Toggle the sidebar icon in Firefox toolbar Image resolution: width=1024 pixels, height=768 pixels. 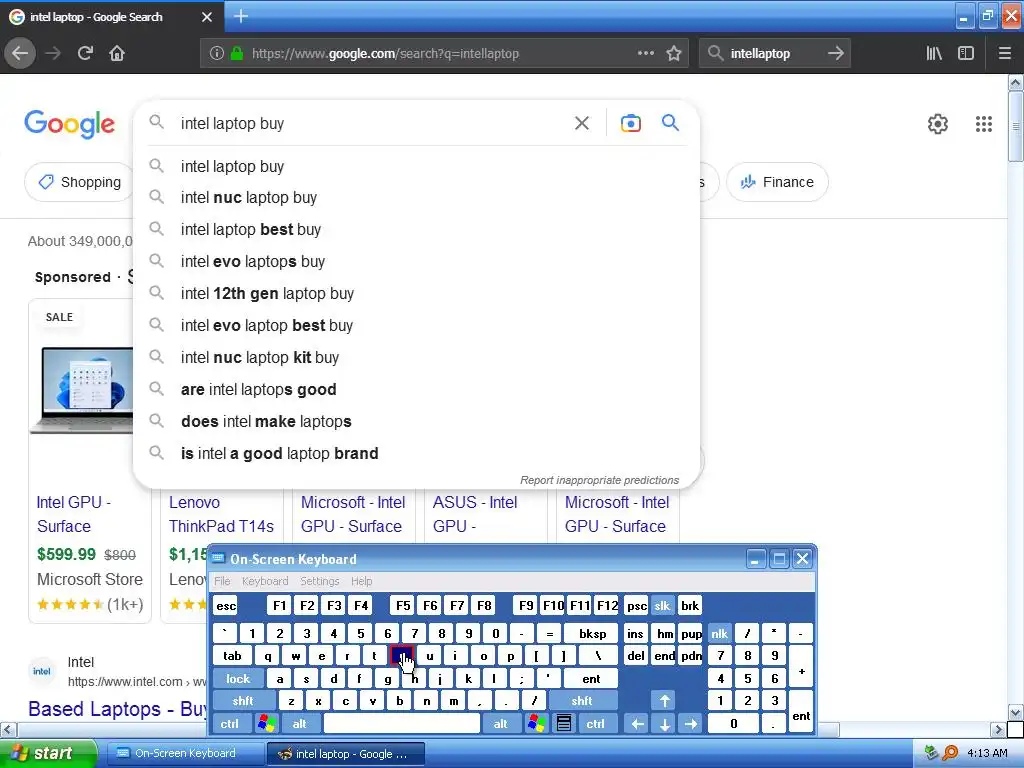(x=966, y=53)
